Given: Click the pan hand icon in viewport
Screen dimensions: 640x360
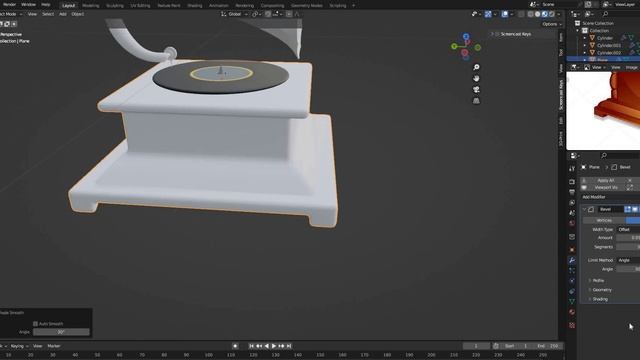Looking at the screenshot, I should pyautogui.click(x=476, y=78).
